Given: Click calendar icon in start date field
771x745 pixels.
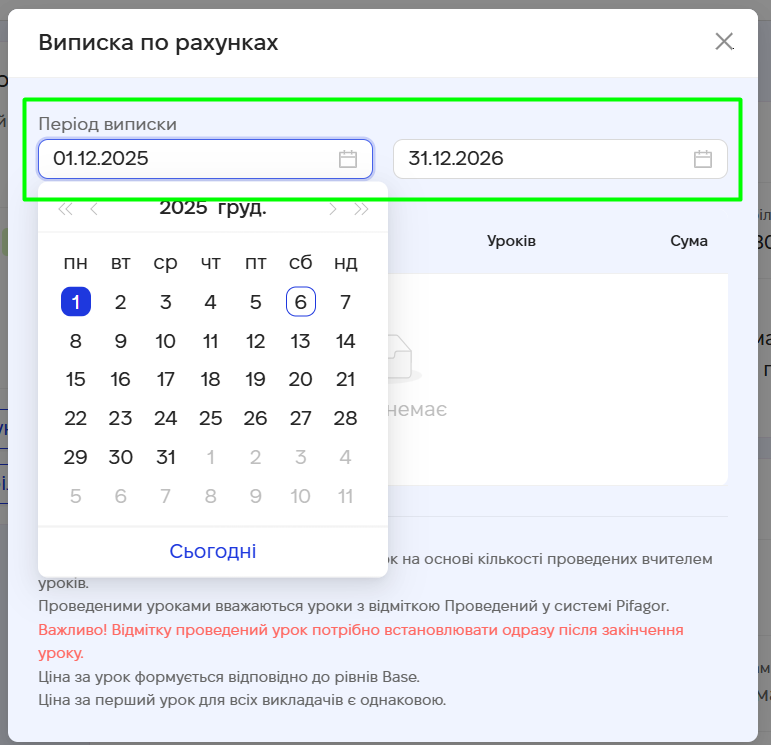Looking at the screenshot, I should tap(348, 159).
